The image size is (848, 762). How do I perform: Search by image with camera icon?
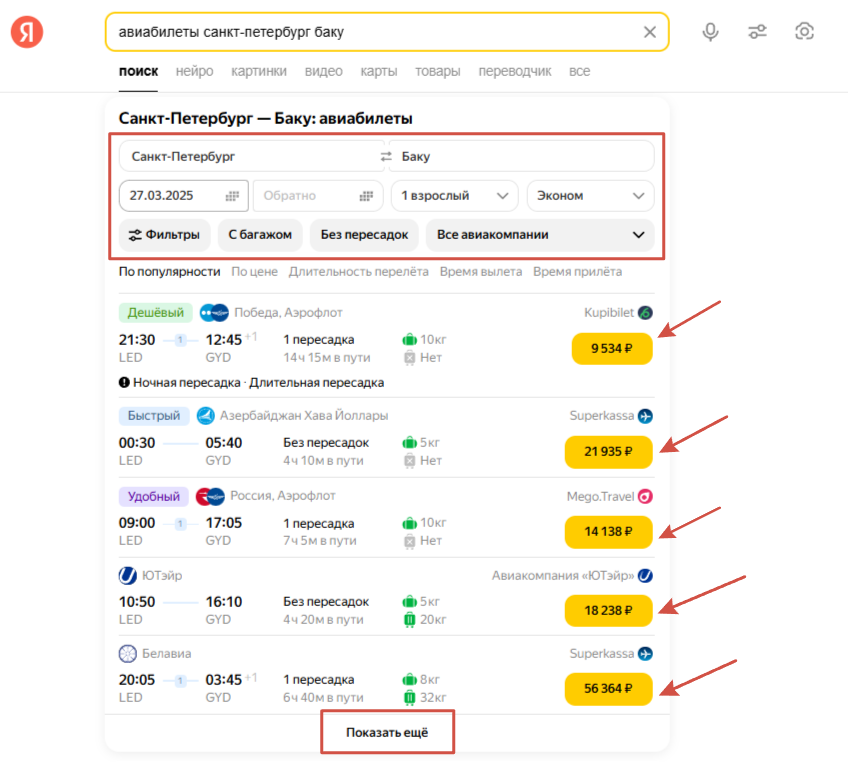pos(804,32)
